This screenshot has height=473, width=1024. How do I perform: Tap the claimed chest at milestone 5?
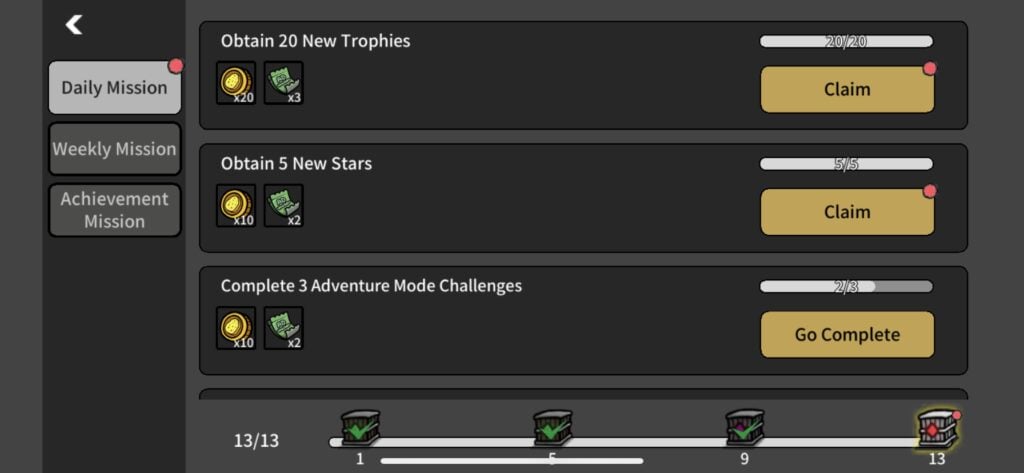(552, 428)
